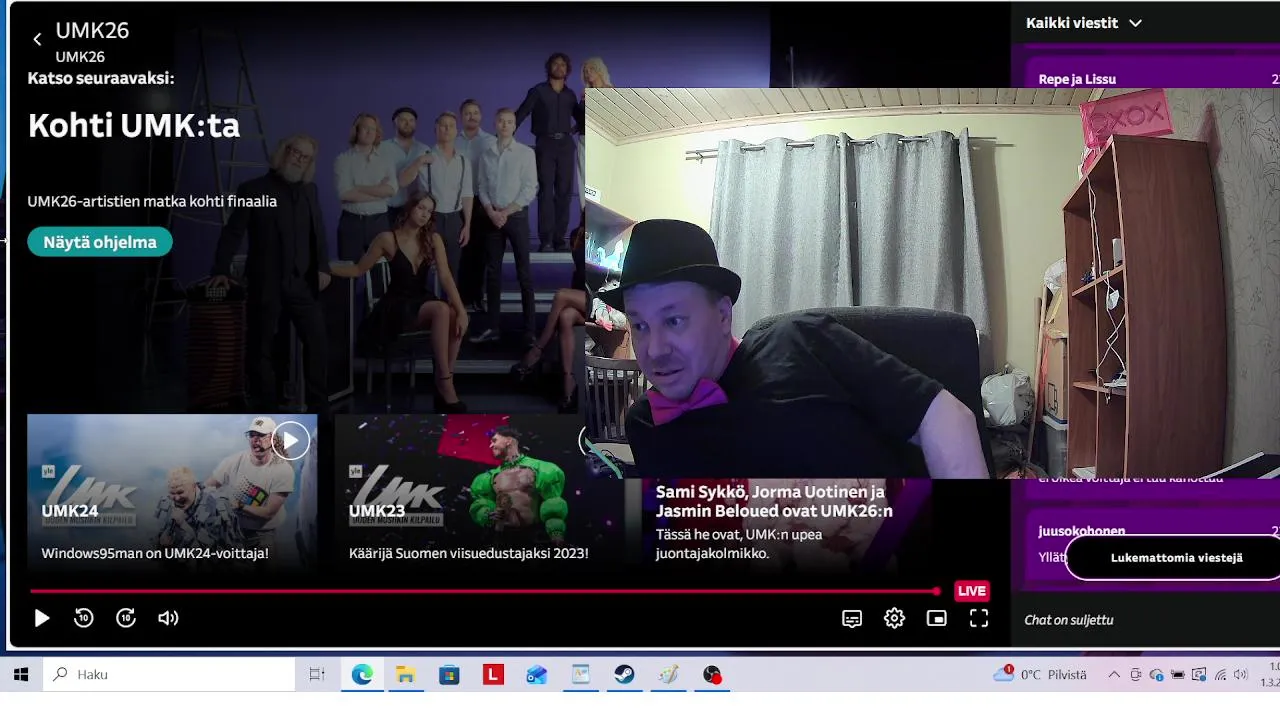Open Meet Now tray icon
The image size is (1280, 720).
[1136, 675]
